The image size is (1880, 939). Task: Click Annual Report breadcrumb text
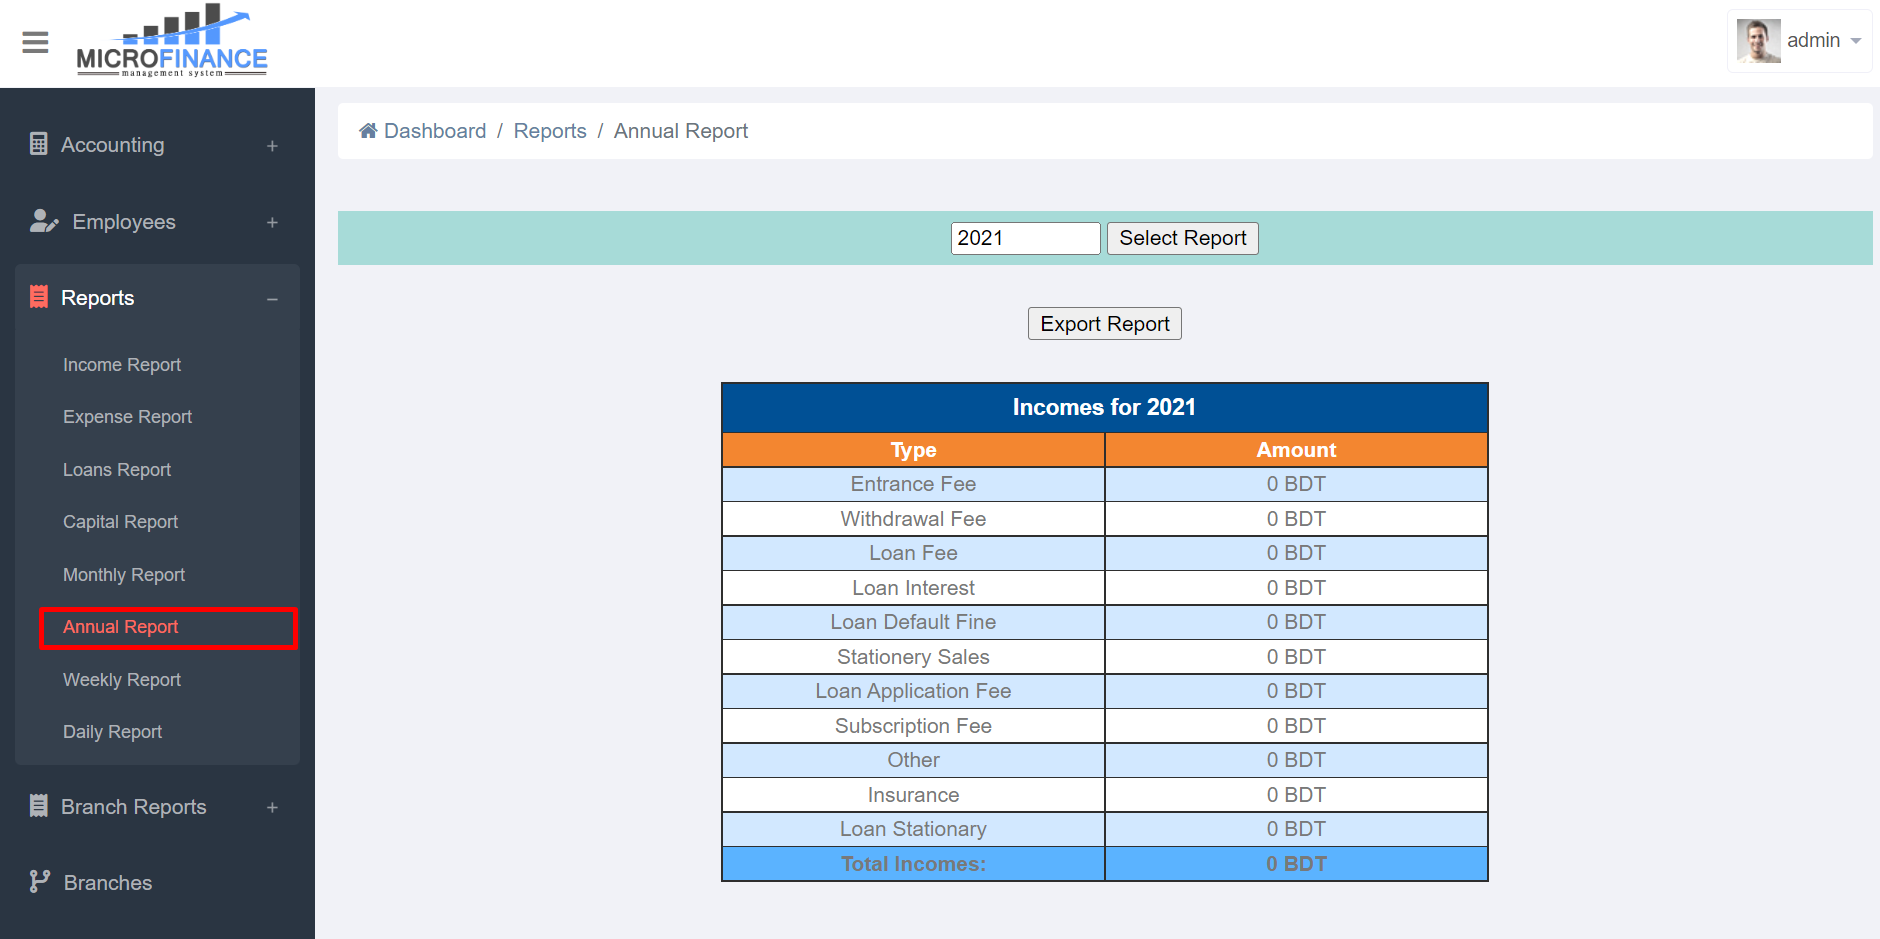coord(681,131)
